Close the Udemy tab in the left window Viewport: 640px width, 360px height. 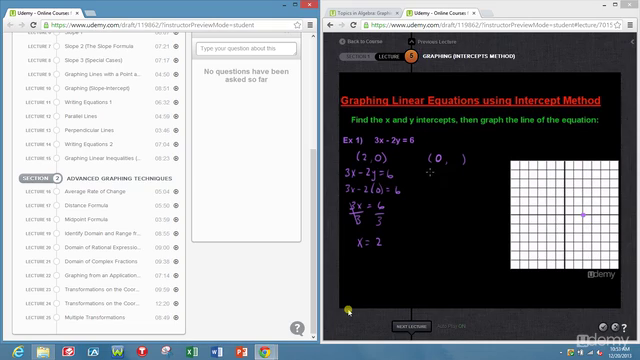pos(77,13)
